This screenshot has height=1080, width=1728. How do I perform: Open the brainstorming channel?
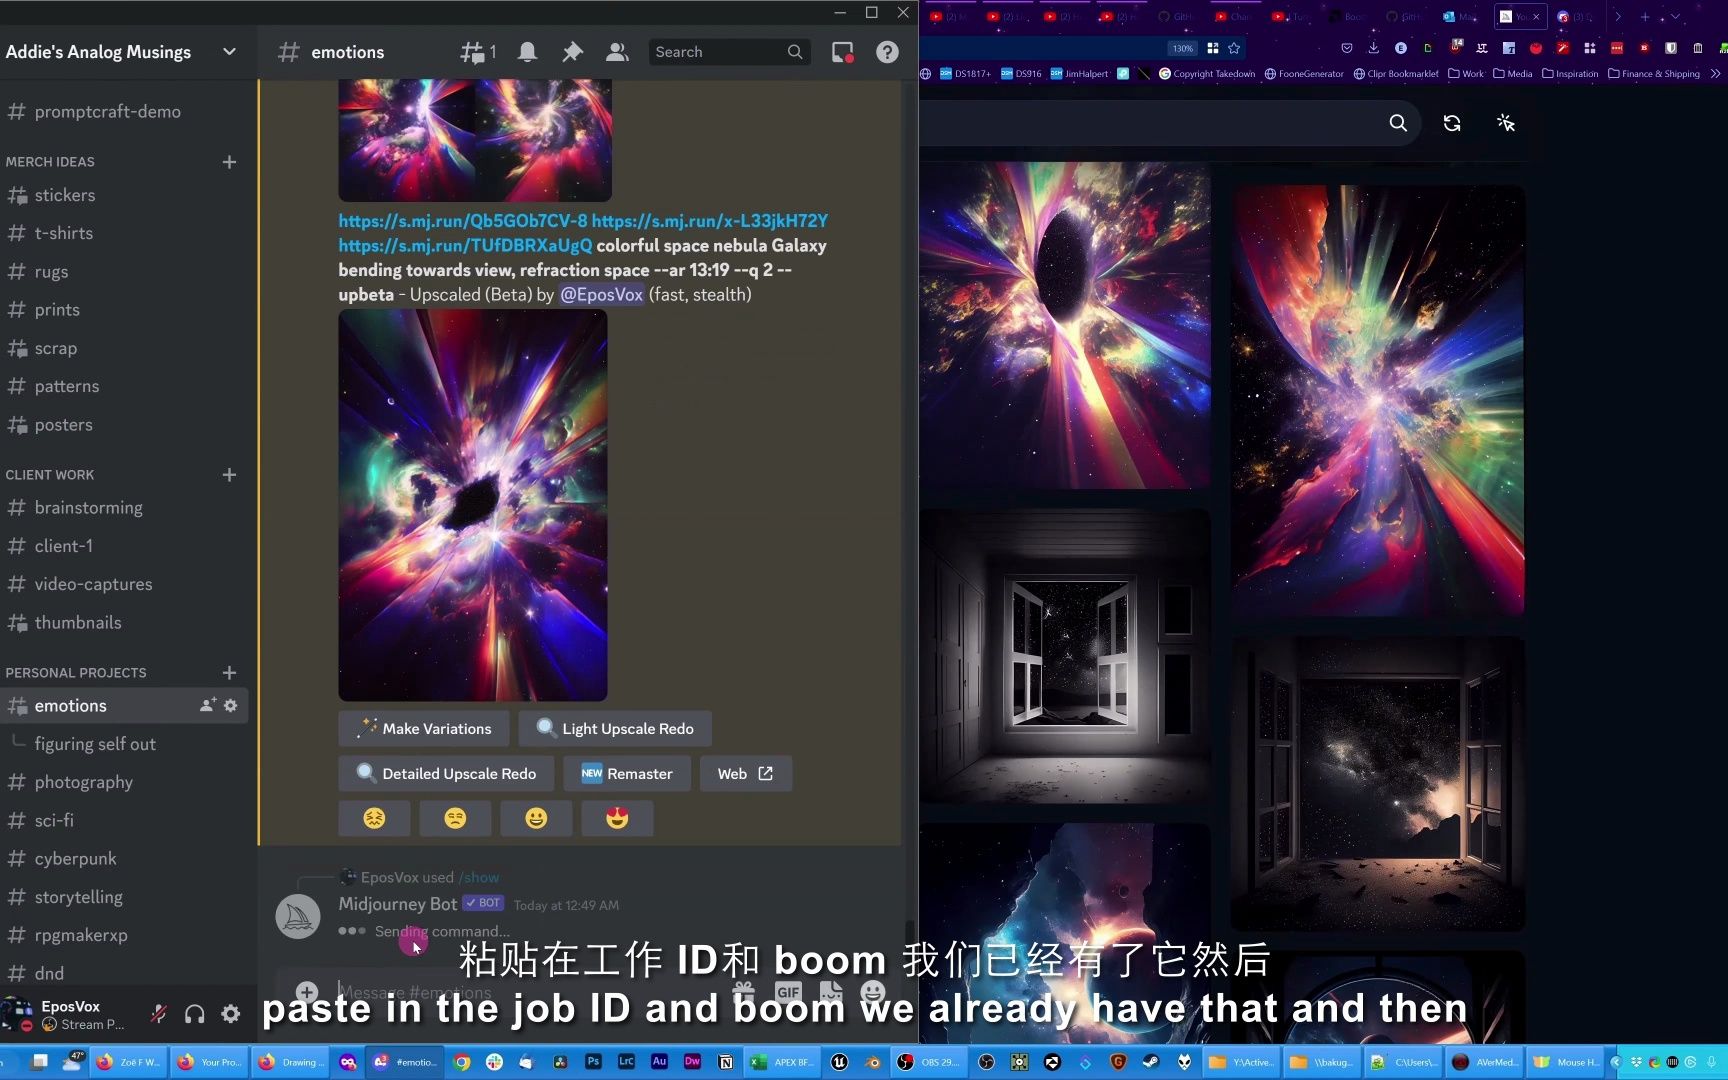124,508
